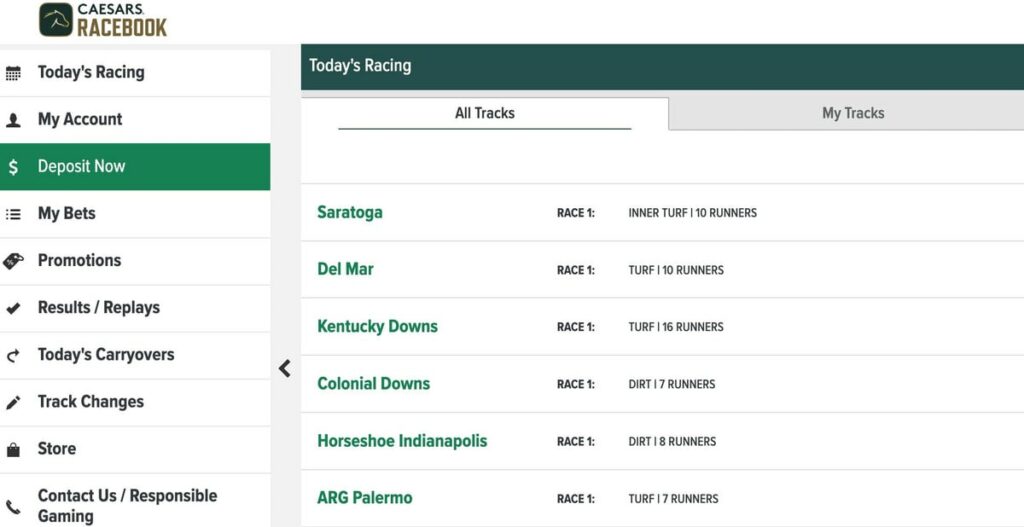Image resolution: width=1024 pixels, height=527 pixels.
Task: Click the checkmark icon for Results / Replays
Action: pos(13,308)
